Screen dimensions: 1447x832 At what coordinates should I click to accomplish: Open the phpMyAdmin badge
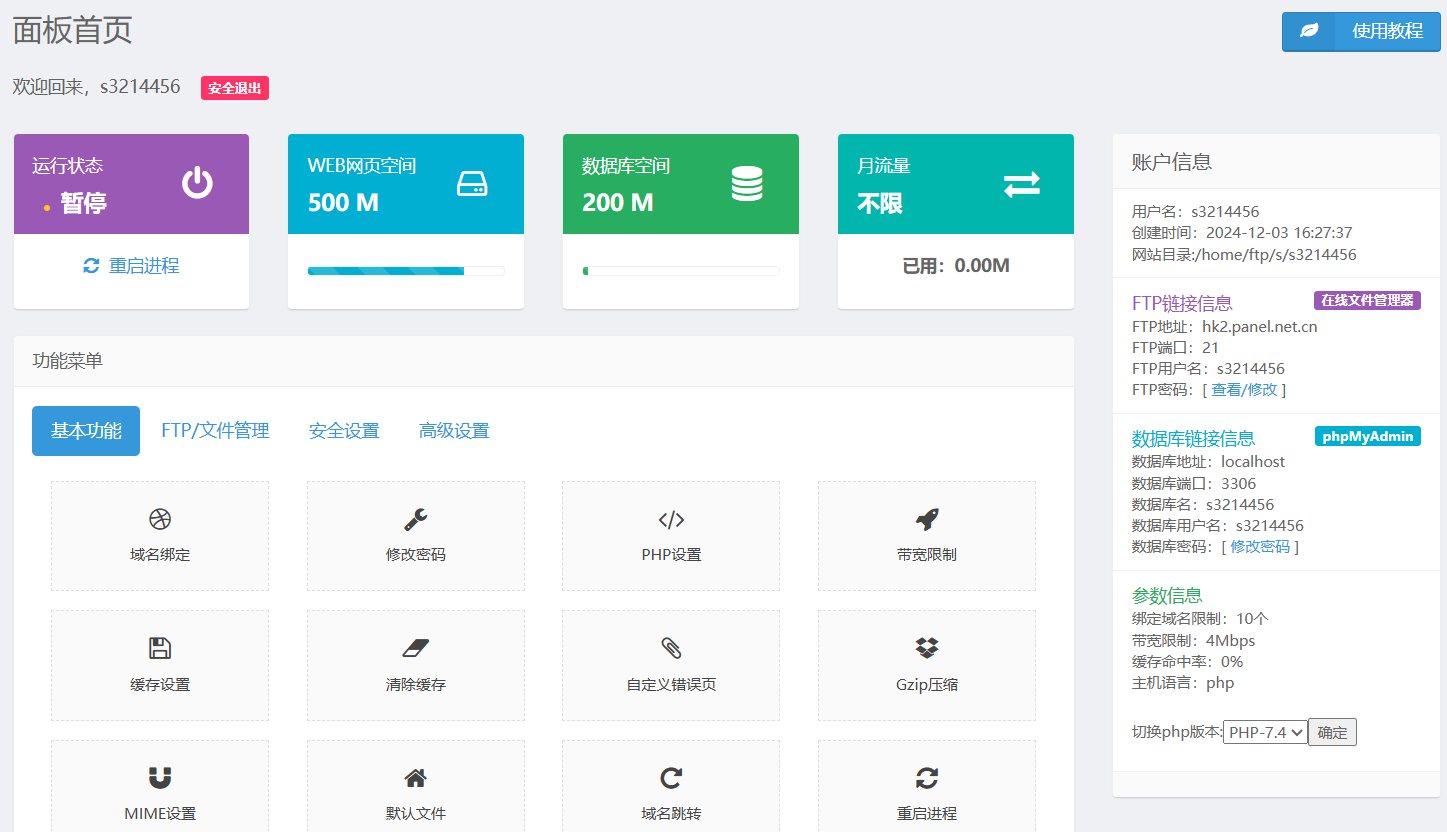point(1367,436)
